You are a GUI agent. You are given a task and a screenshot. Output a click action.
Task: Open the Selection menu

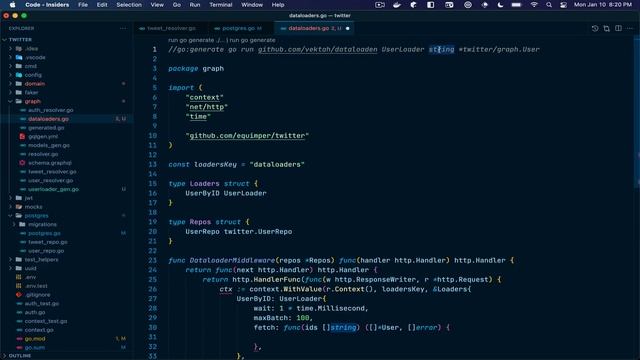tap(129, 5)
